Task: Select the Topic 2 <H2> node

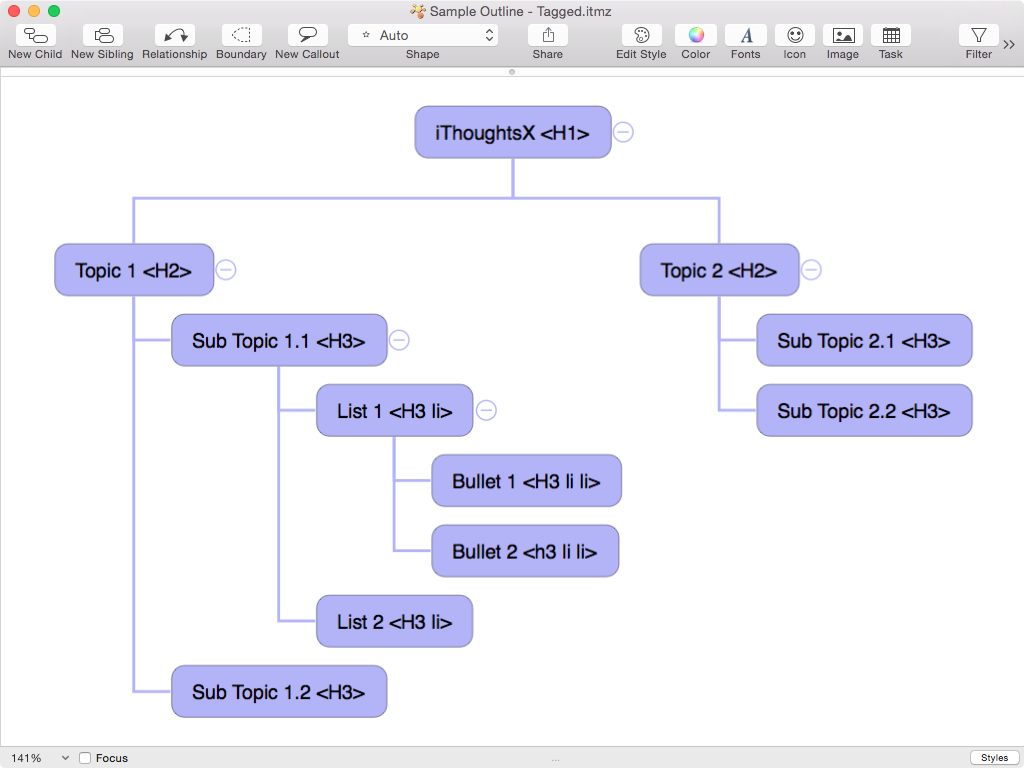Action: pos(720,270)
